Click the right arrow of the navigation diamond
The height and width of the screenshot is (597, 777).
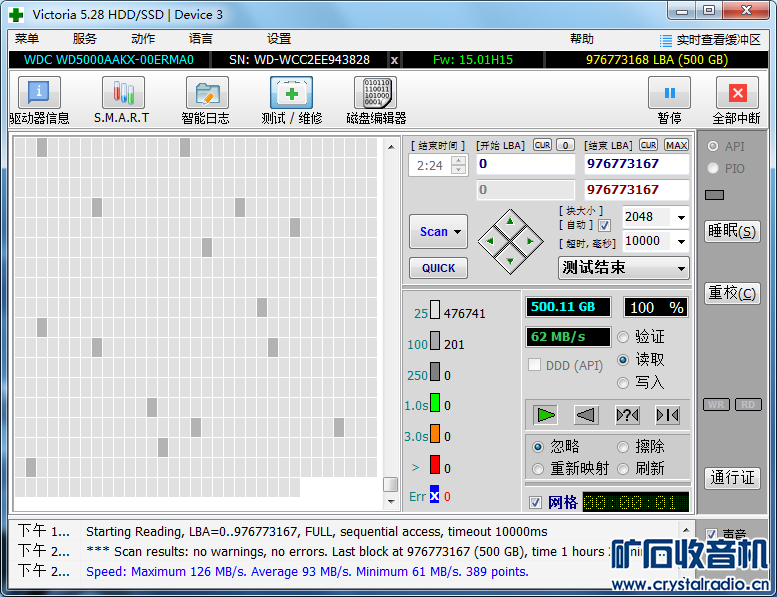(x=530, y=241)
